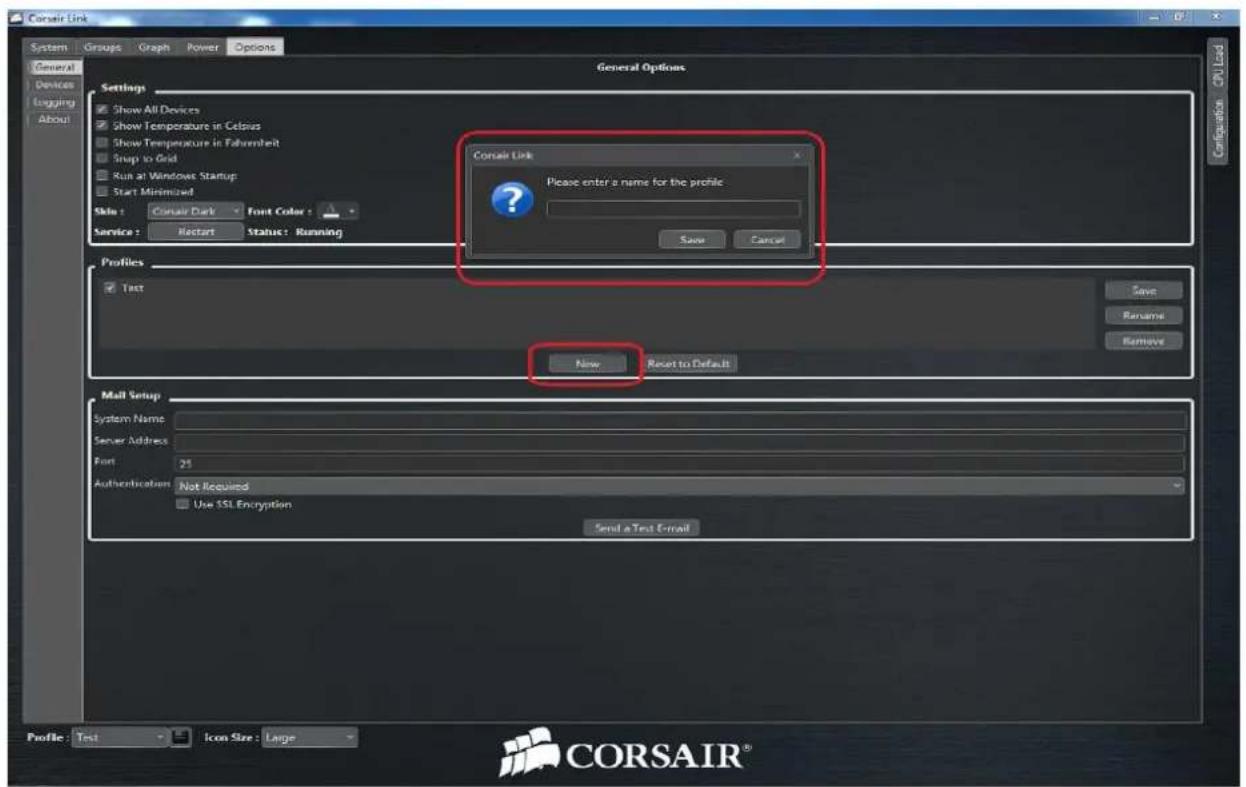Open the Font Color picker dropdown
Screen dimensions: 1246x787
click(339, 212)
